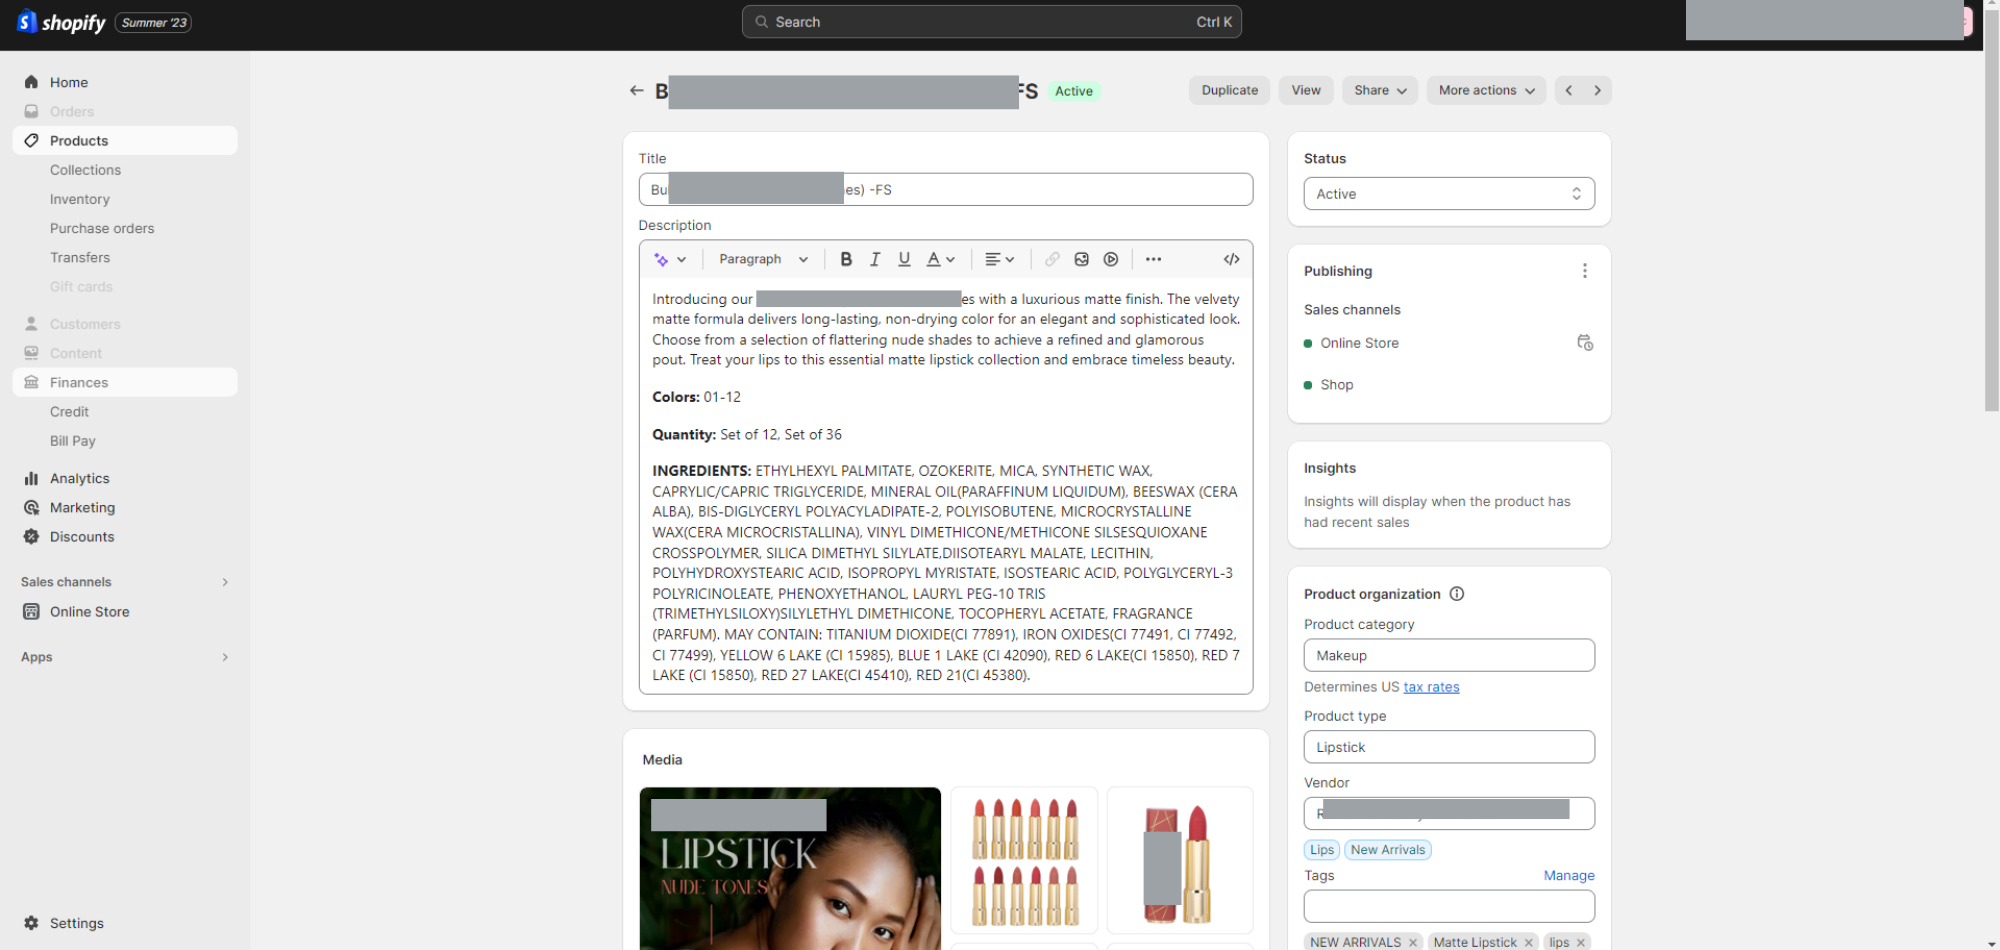Click the Tags input field
Image resolution: width=2000 pixels, height=950 pixels.
pos(1449,907)
